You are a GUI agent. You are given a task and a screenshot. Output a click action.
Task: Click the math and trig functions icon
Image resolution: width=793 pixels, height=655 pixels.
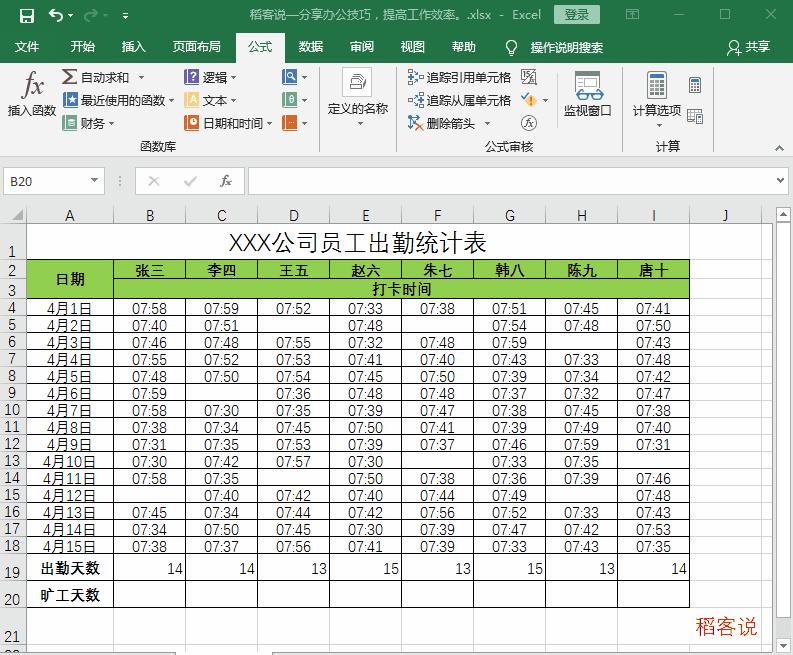pyautogui.click(x=290, y=100)
